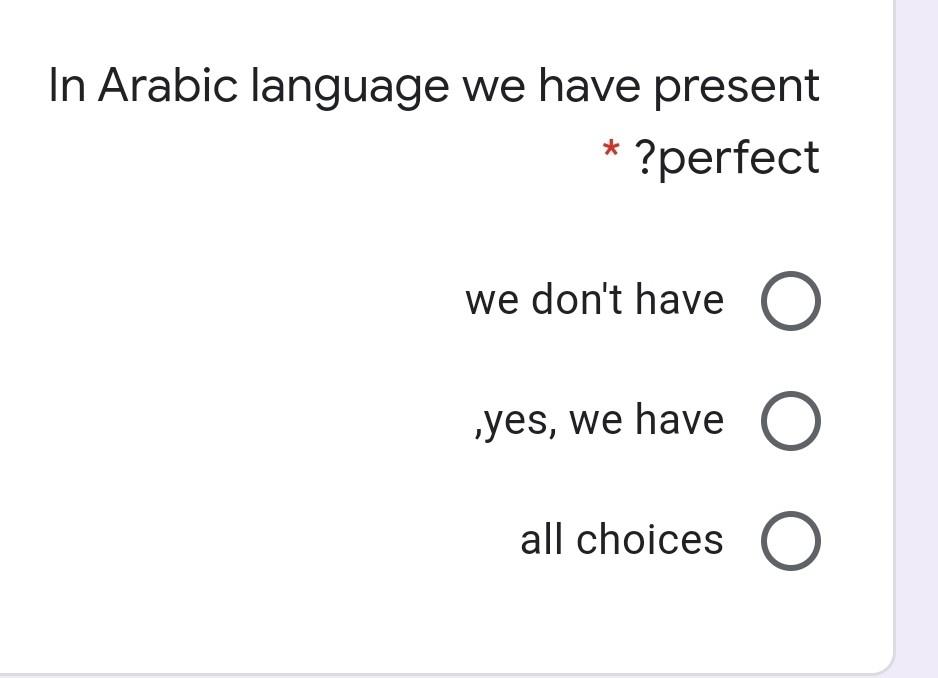The height and width of the screenshot is (678, 938).
Task: Select the "we don't have" radio button
Action: point(790,300)
